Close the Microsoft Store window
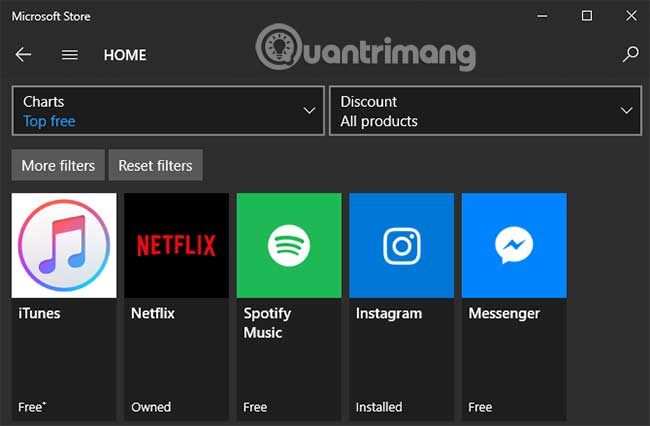Viewport: 650px width, 426px height. (x=631, y=16)
